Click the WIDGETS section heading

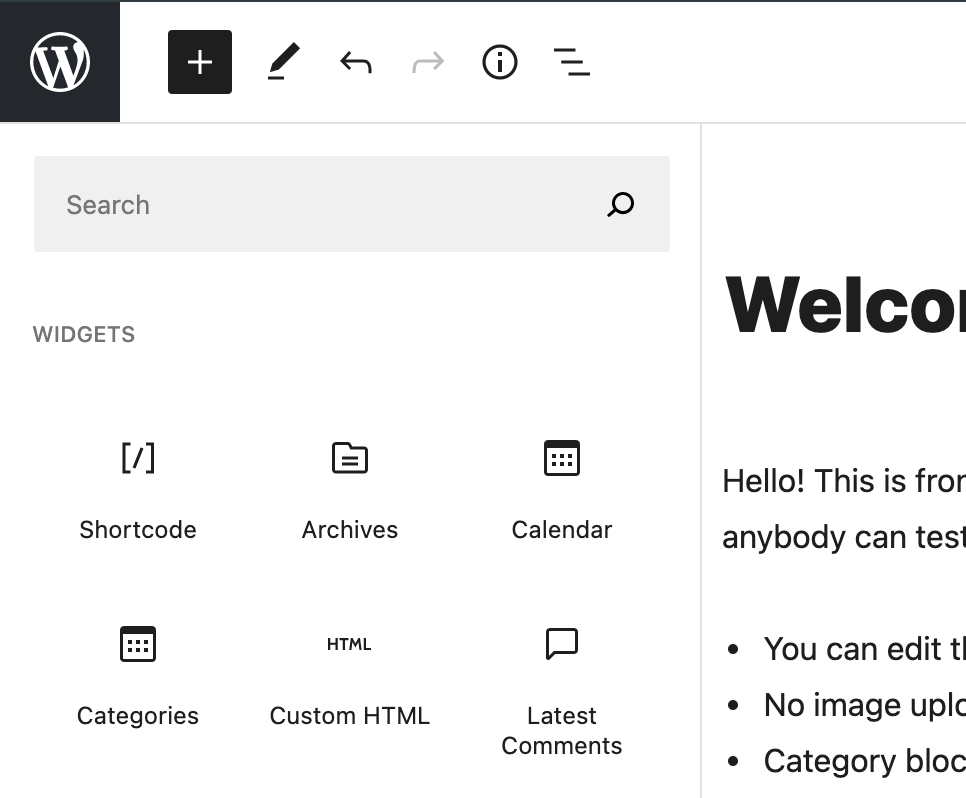(84, 335)
